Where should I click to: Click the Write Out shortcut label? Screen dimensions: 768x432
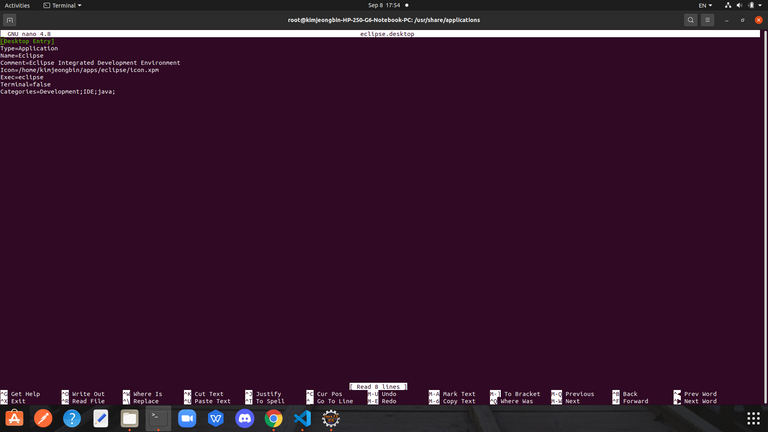pos(88,394)
